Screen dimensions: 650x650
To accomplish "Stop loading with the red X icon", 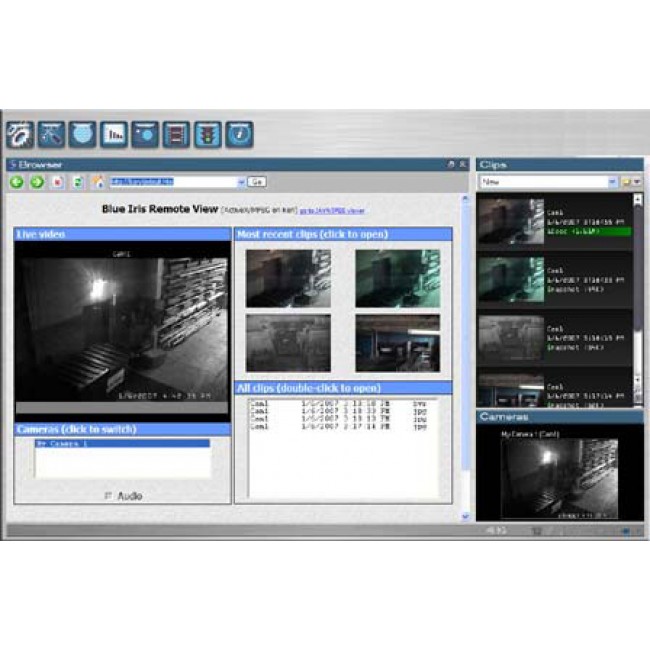I will click(58, 182).
